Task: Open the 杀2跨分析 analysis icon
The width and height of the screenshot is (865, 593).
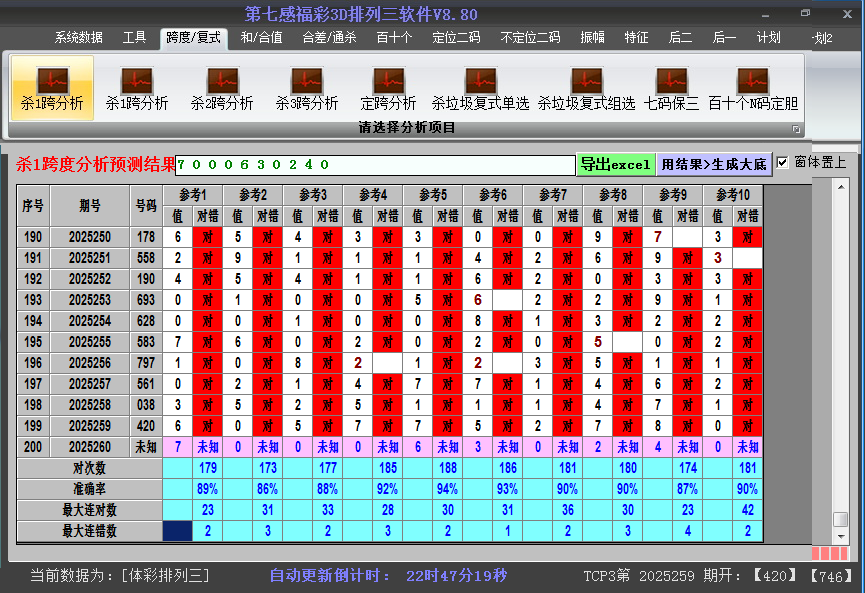Action: click(222, 88)
